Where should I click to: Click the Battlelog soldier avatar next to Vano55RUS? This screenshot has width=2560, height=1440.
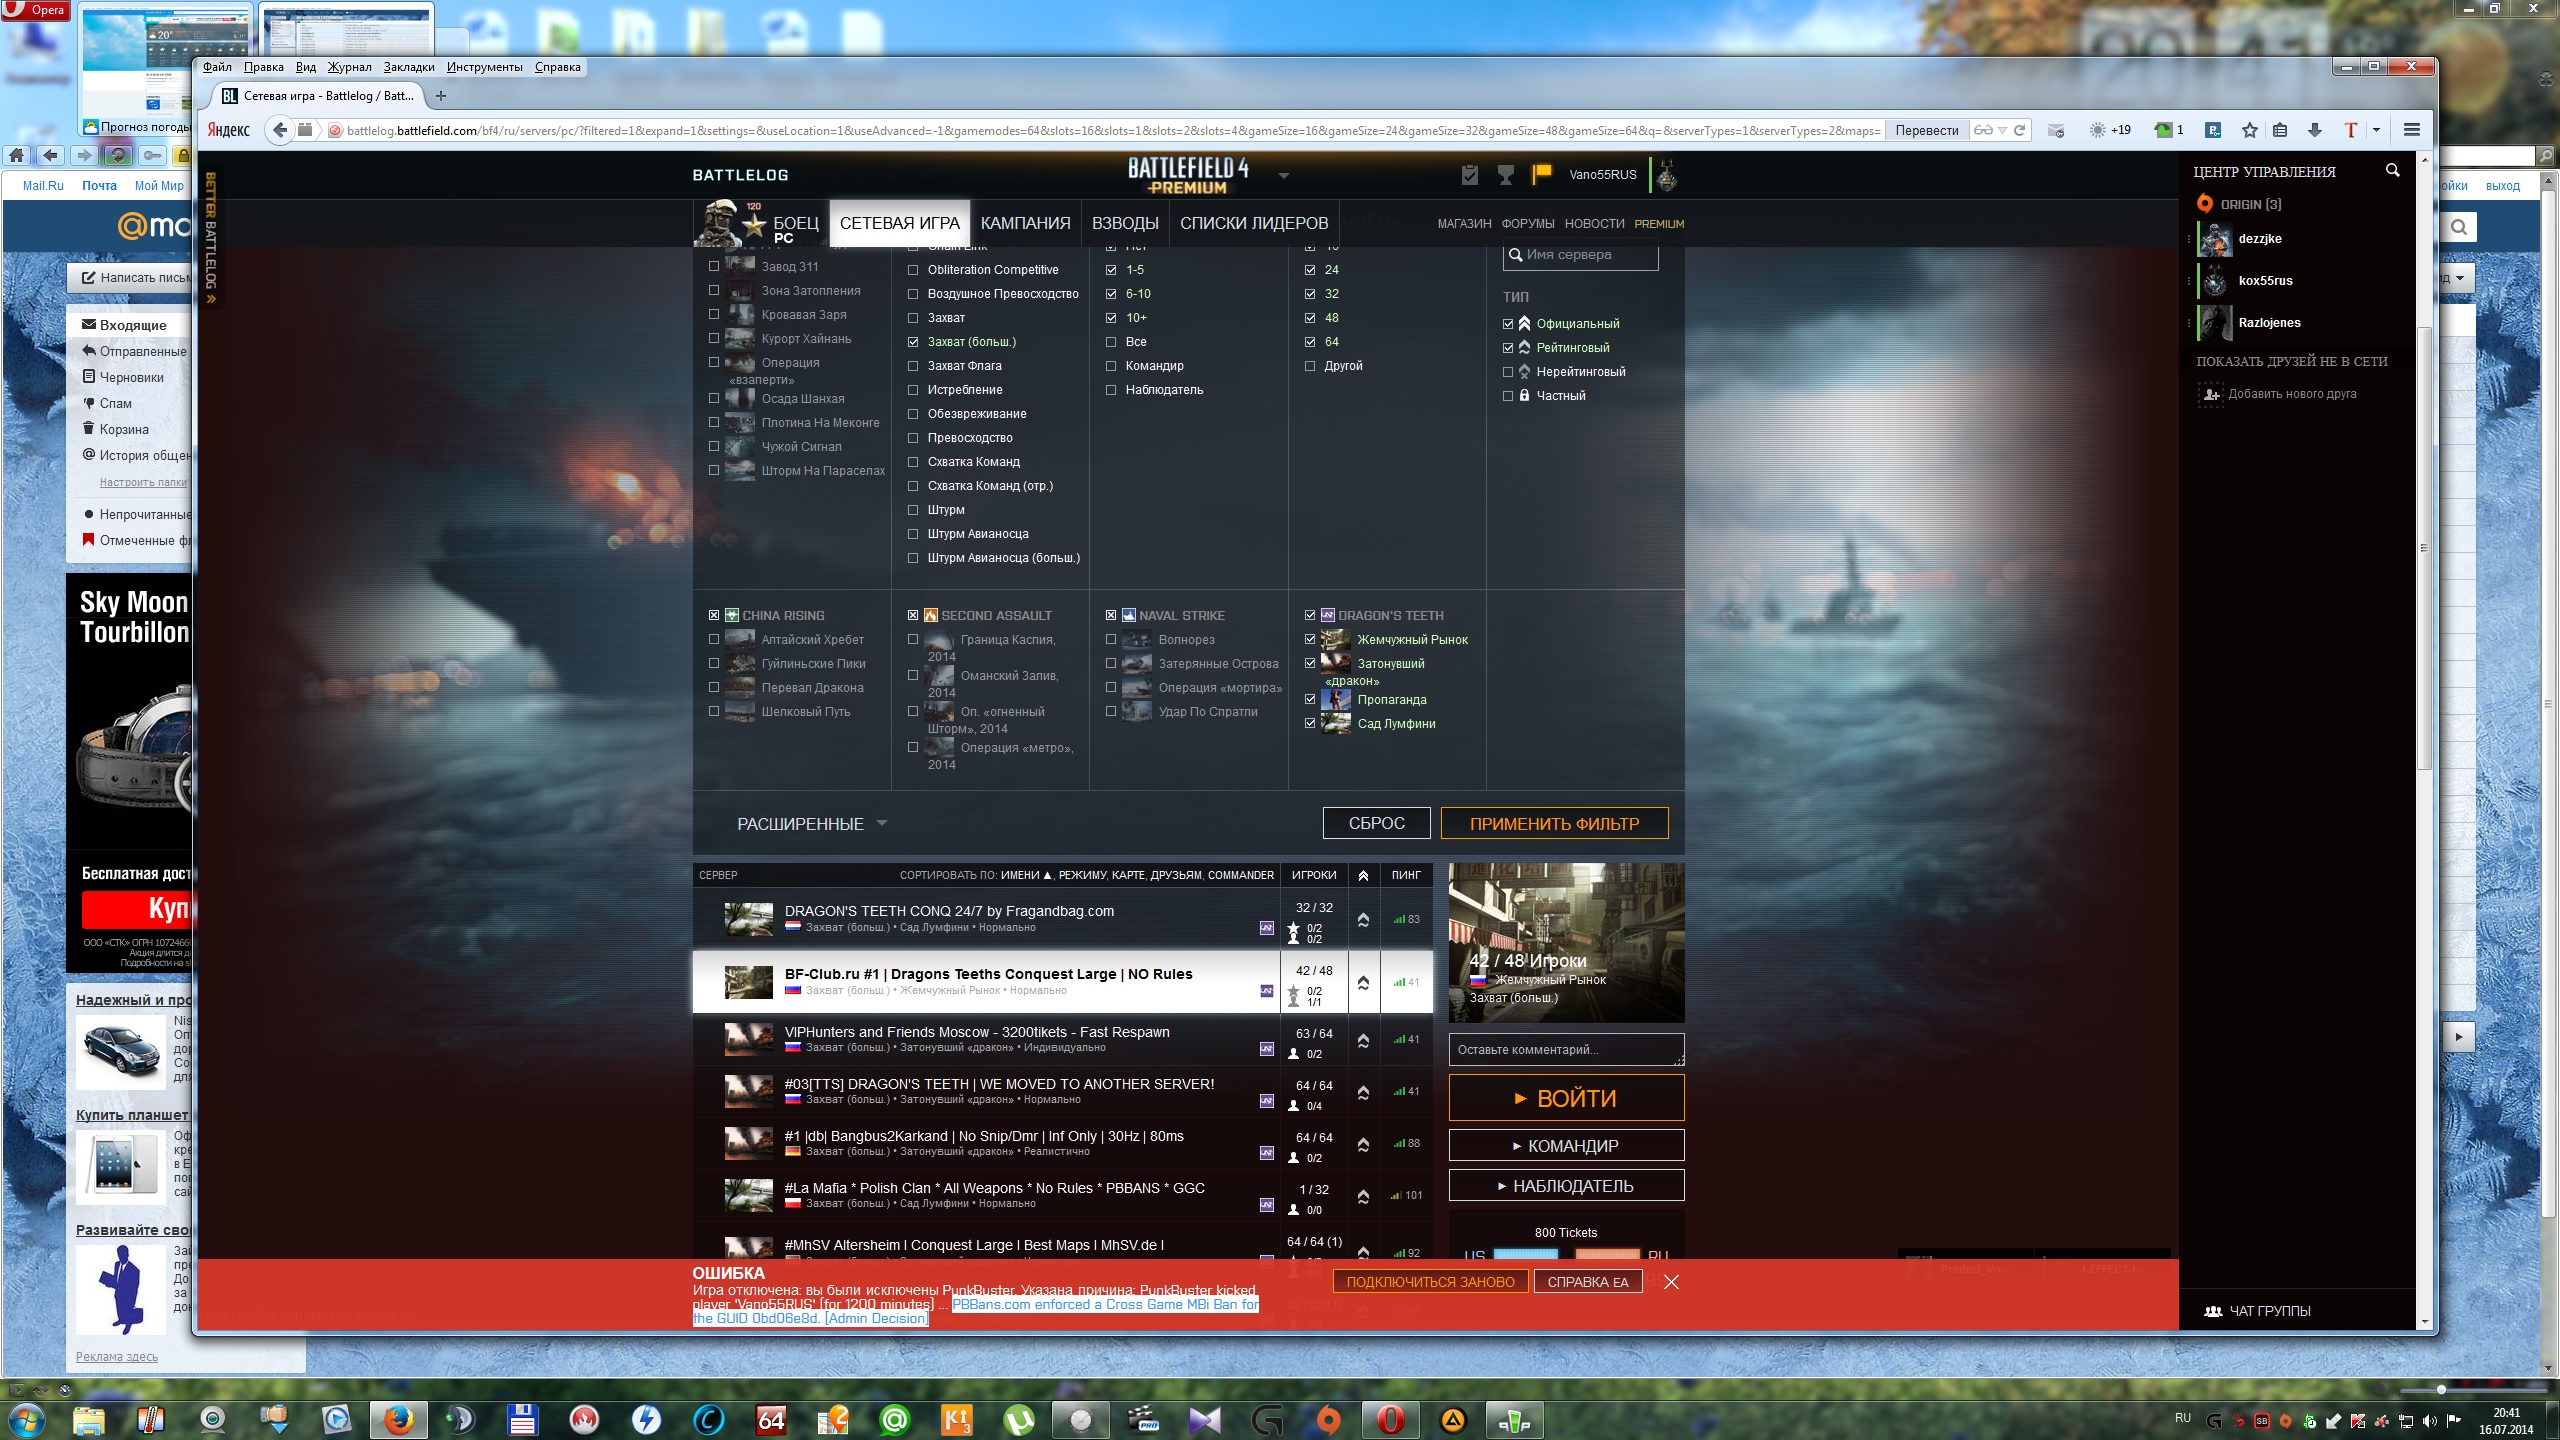pyautogui.click(x=1666, y=175)
